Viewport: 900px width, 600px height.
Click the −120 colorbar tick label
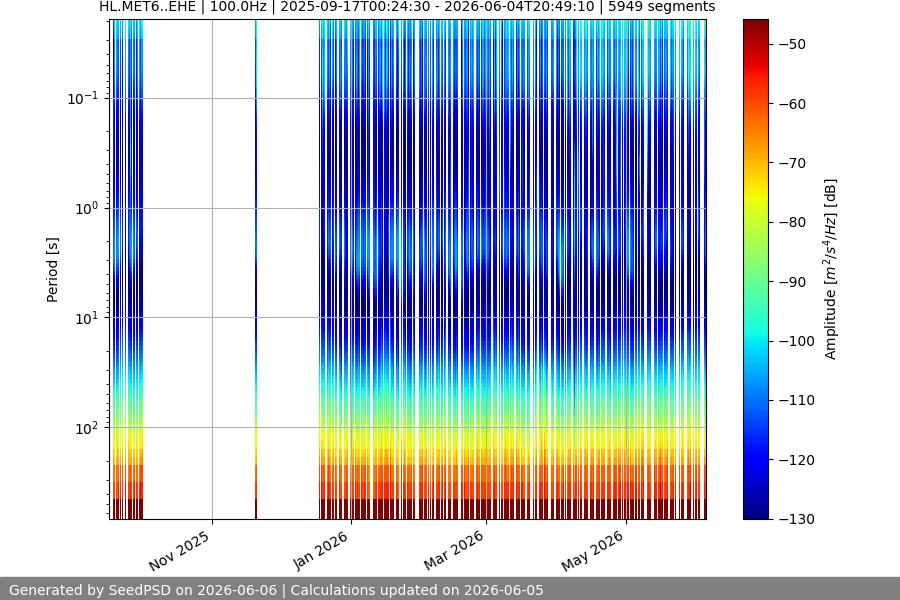[x=797, y=460]
